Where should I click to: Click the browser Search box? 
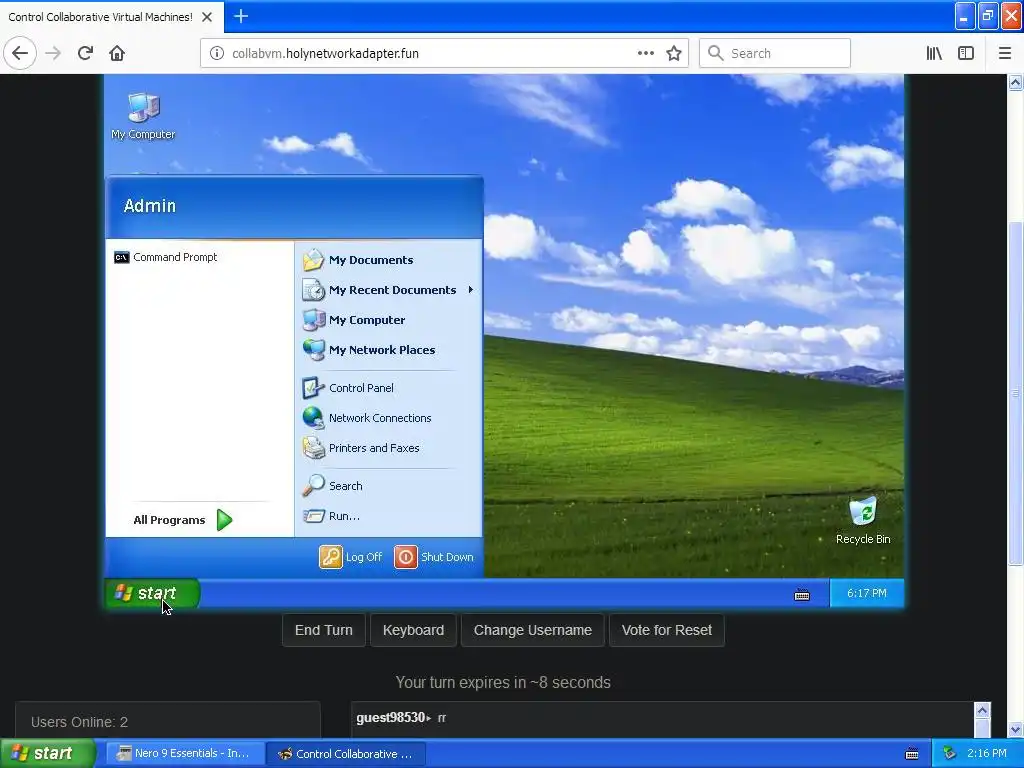(x=775, y=53)
